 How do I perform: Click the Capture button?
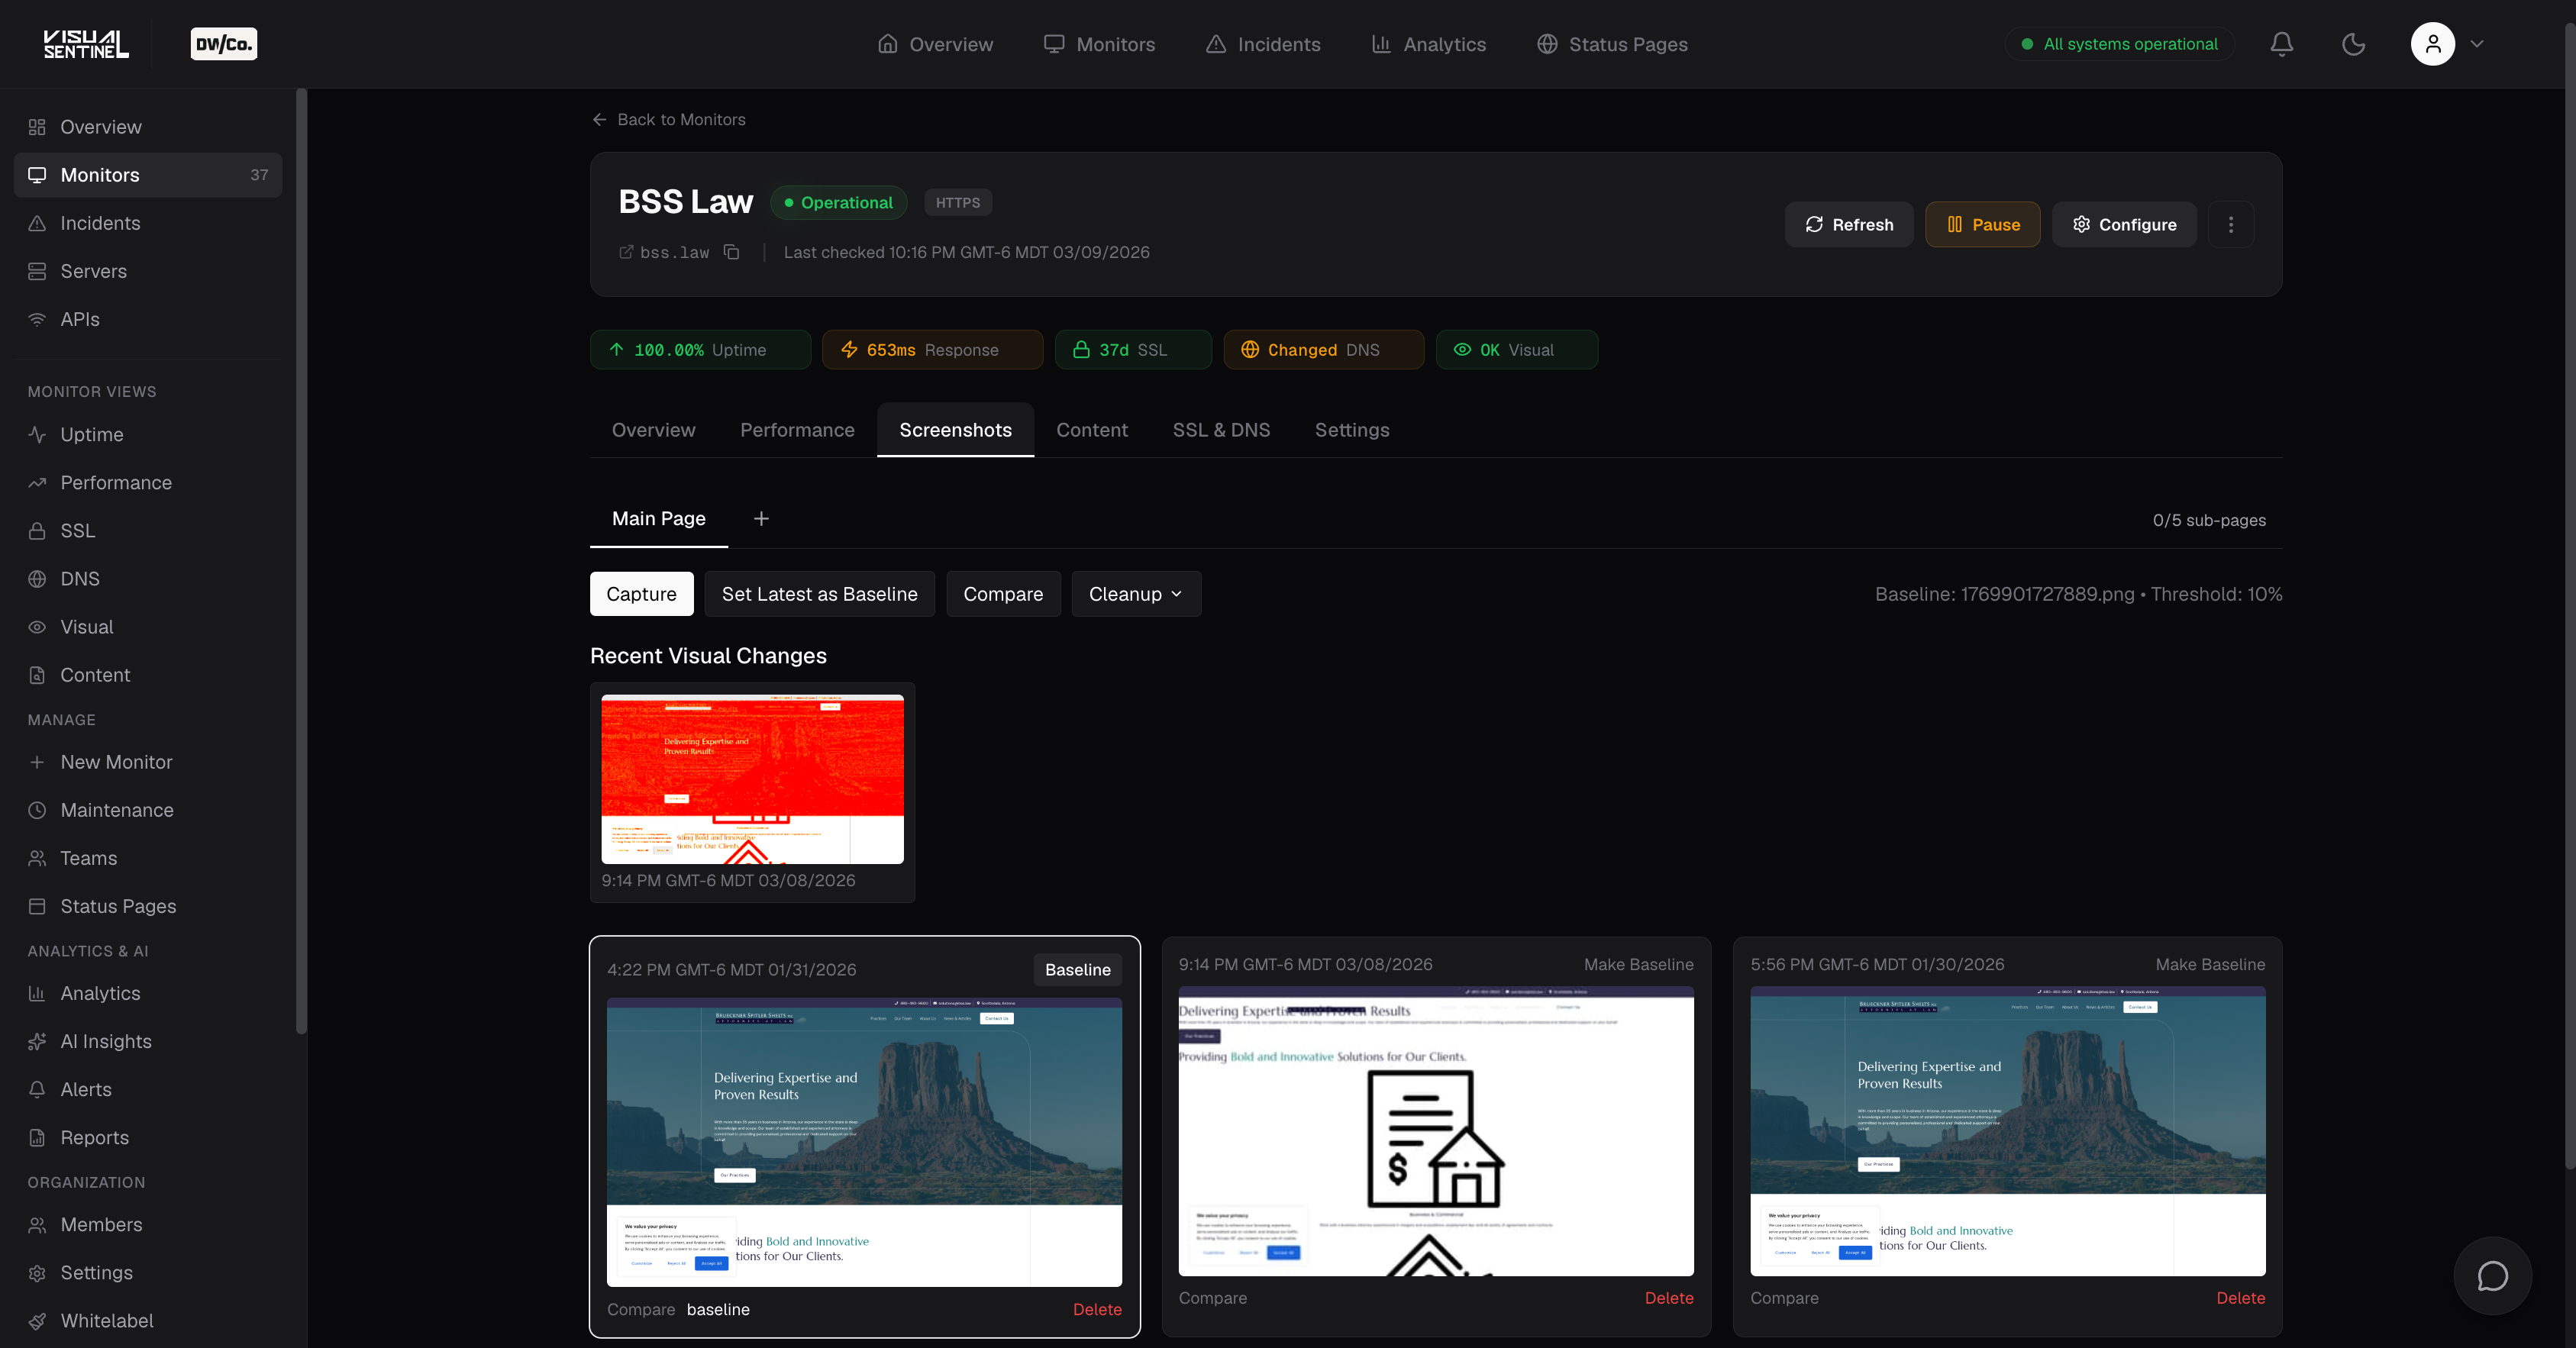[x=641, y=594]
